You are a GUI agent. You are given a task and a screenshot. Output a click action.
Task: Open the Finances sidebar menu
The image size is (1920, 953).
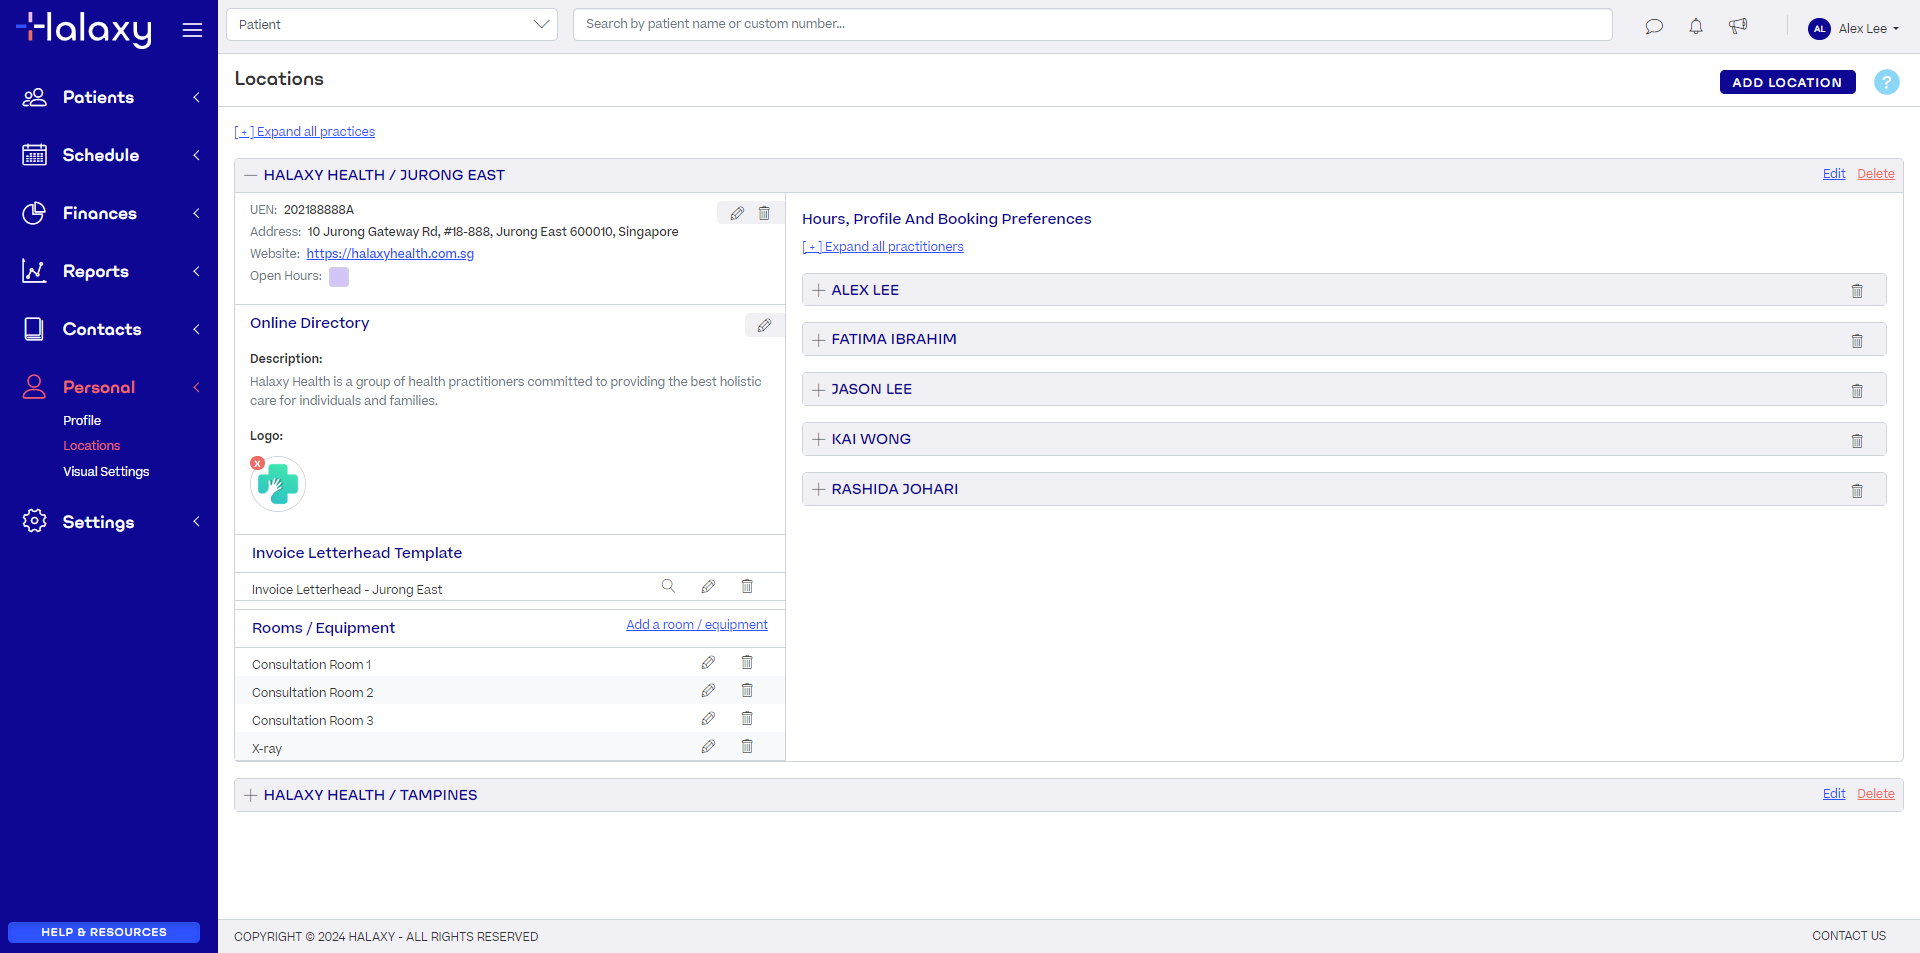coord(109,213)
